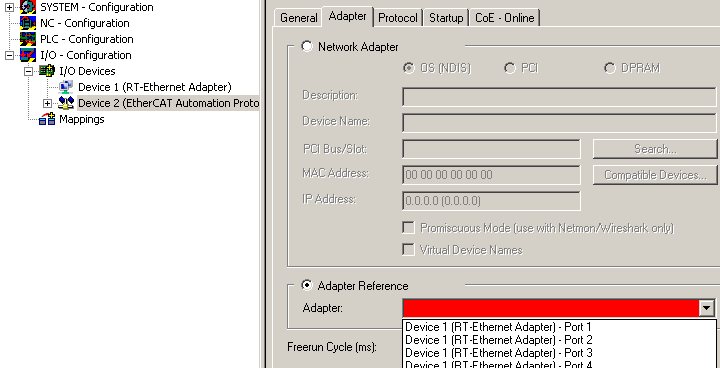Click the SYSTEM - Configuration icon
Viewport: 720px width, 368px height.
pyautogui.click(x=28, y=7)
